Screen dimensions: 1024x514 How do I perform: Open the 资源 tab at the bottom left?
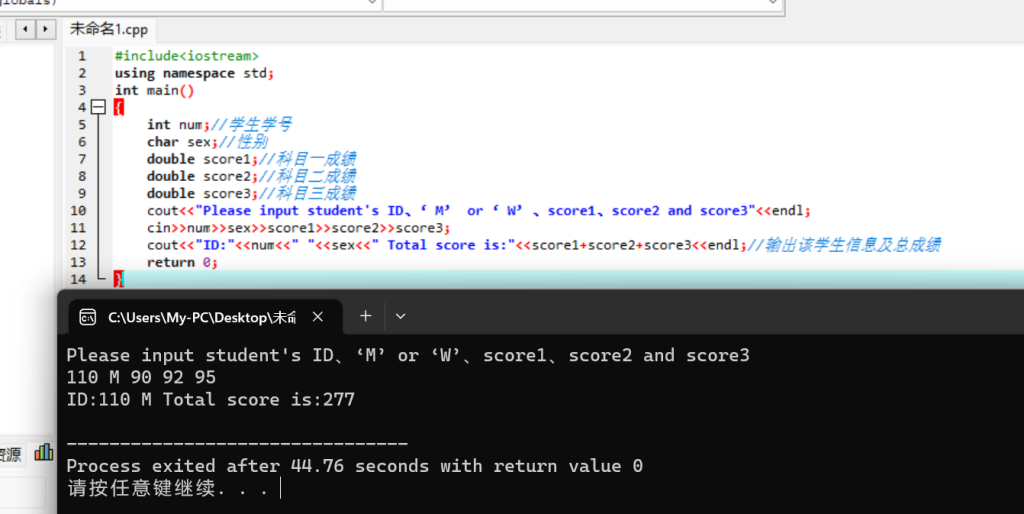tap(10, 455)
